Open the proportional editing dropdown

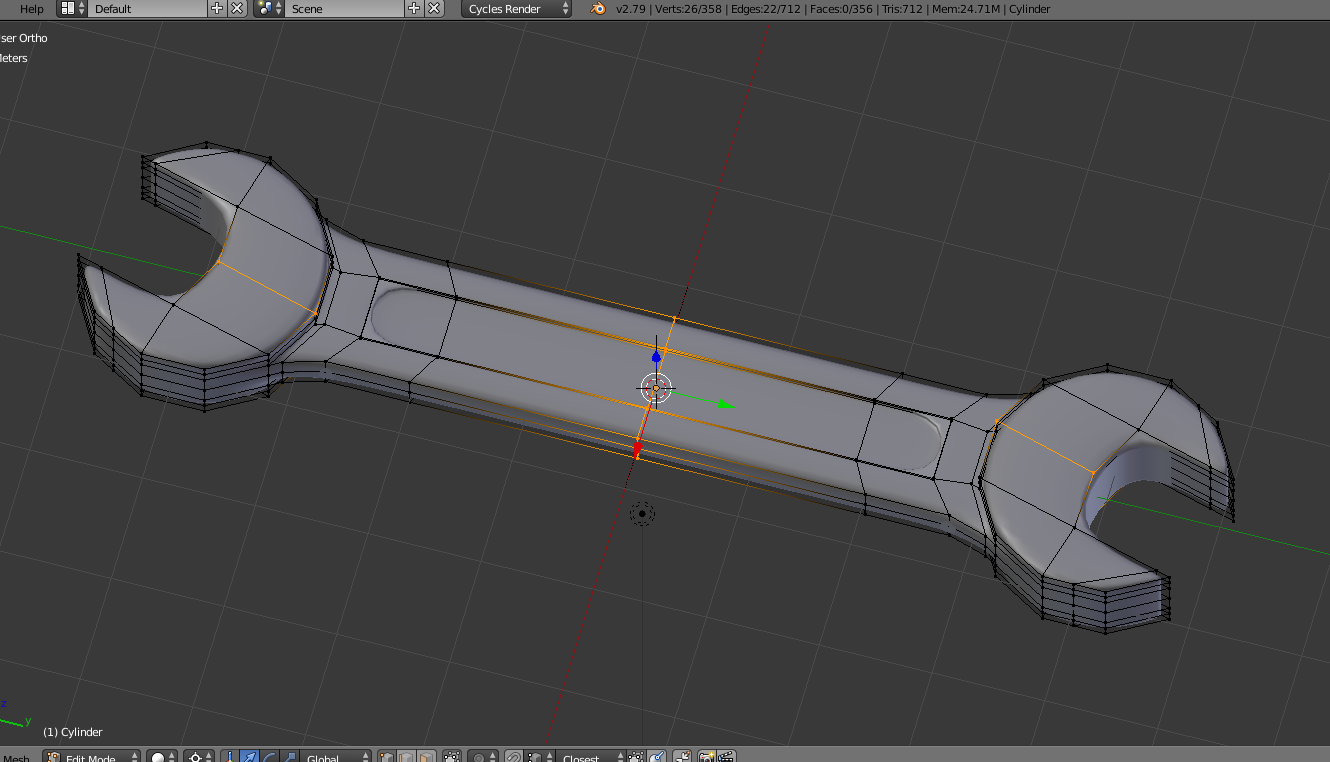coord(483,757)
